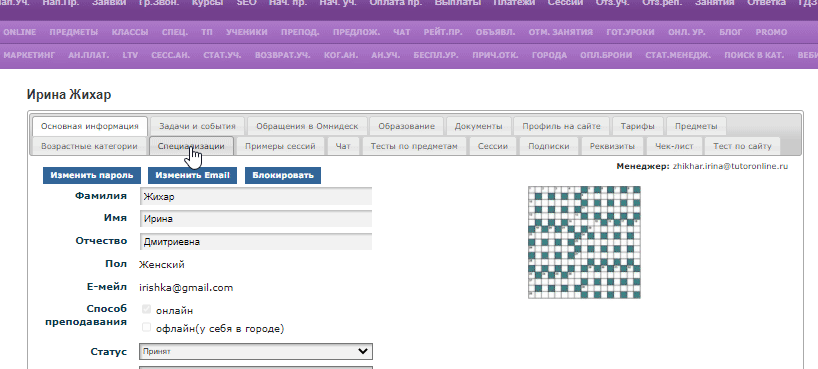Open the PROMO menu item
This screenshot has height=369, width=818.
(771, 32)
